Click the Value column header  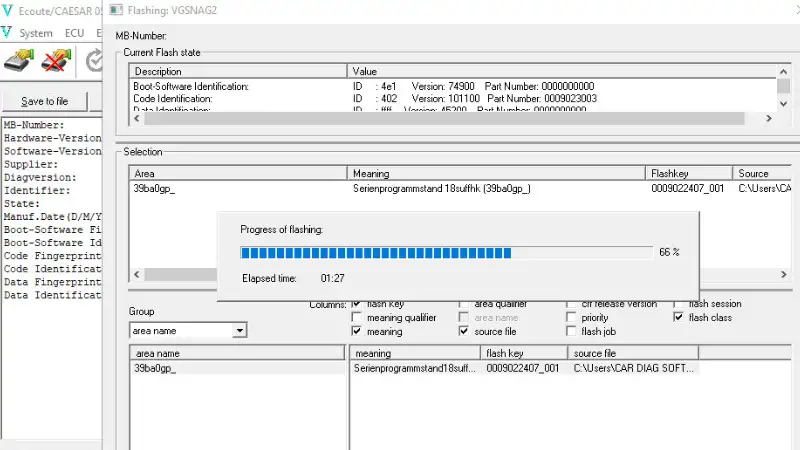pyautogui.click(x=562, y=71)
